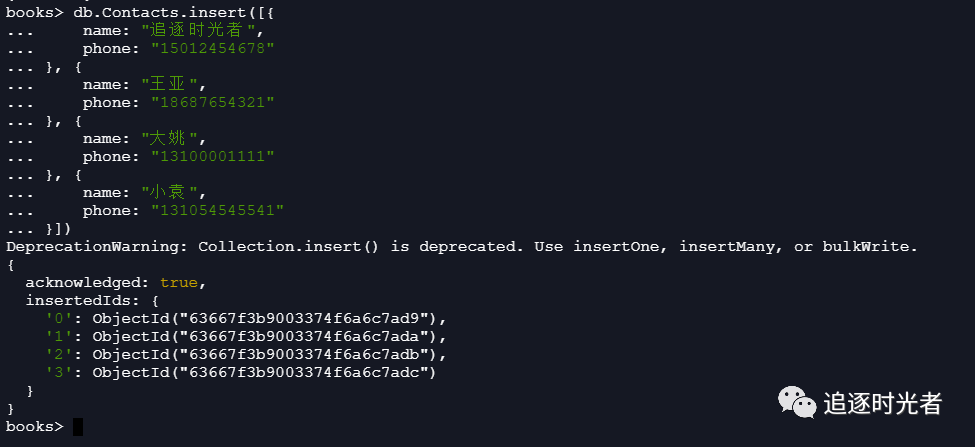Click the phone number "13100001111"
Image resolution: width=975 pixels, height=447 pixels.
(212, 156)
